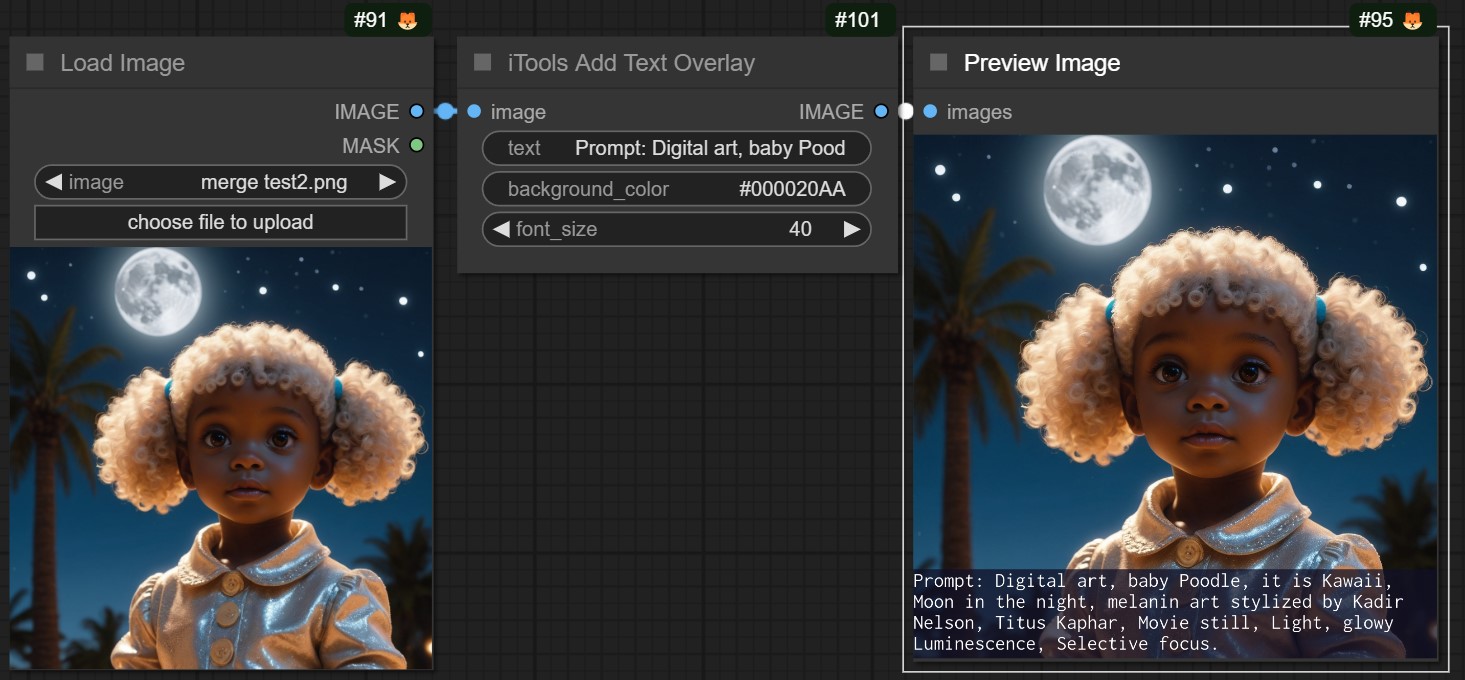This screenshot has height=680, width=1465.
Task: Click the Load Image IMAGE output dot
Action: 417,112
